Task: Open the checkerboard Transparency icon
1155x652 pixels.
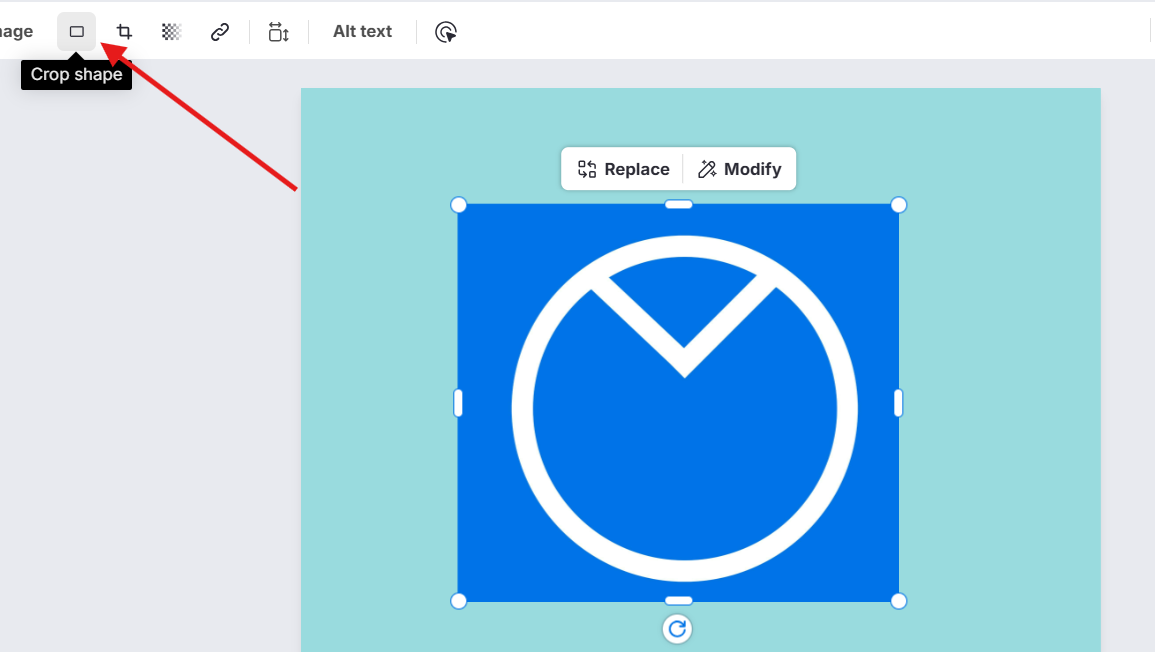Action: coord(171,32)
